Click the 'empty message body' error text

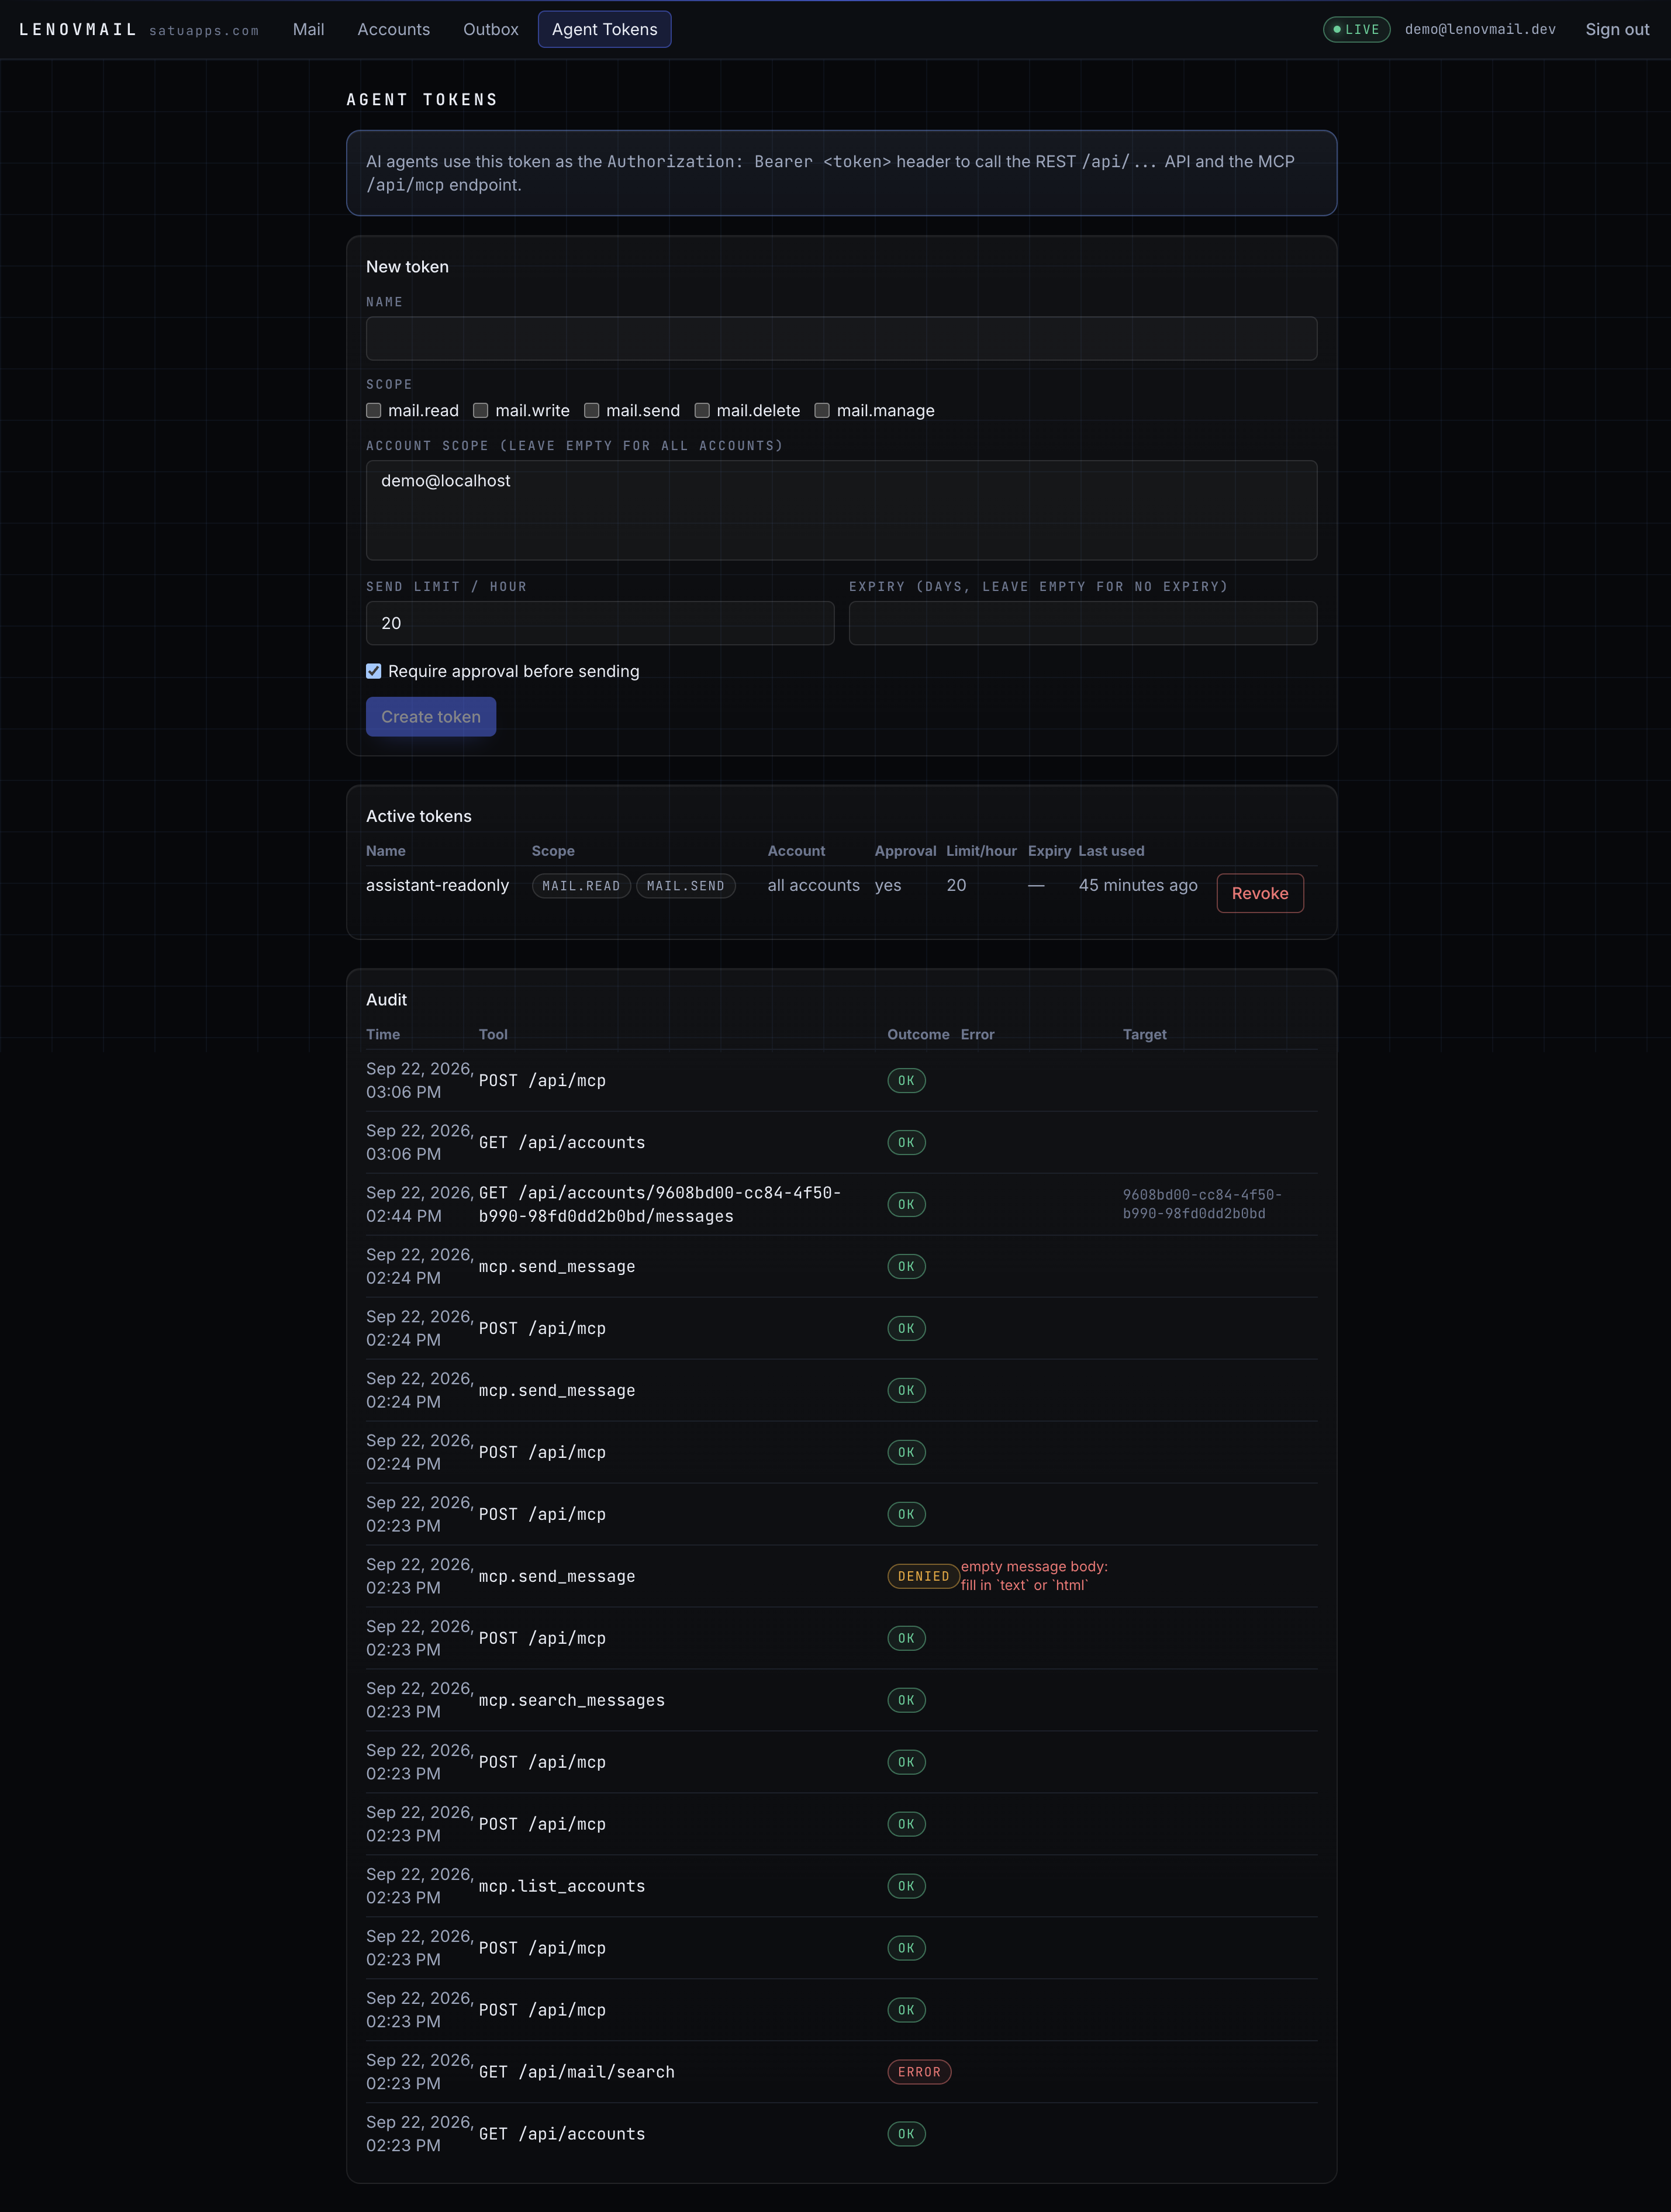click(x=1034, y=1576)
